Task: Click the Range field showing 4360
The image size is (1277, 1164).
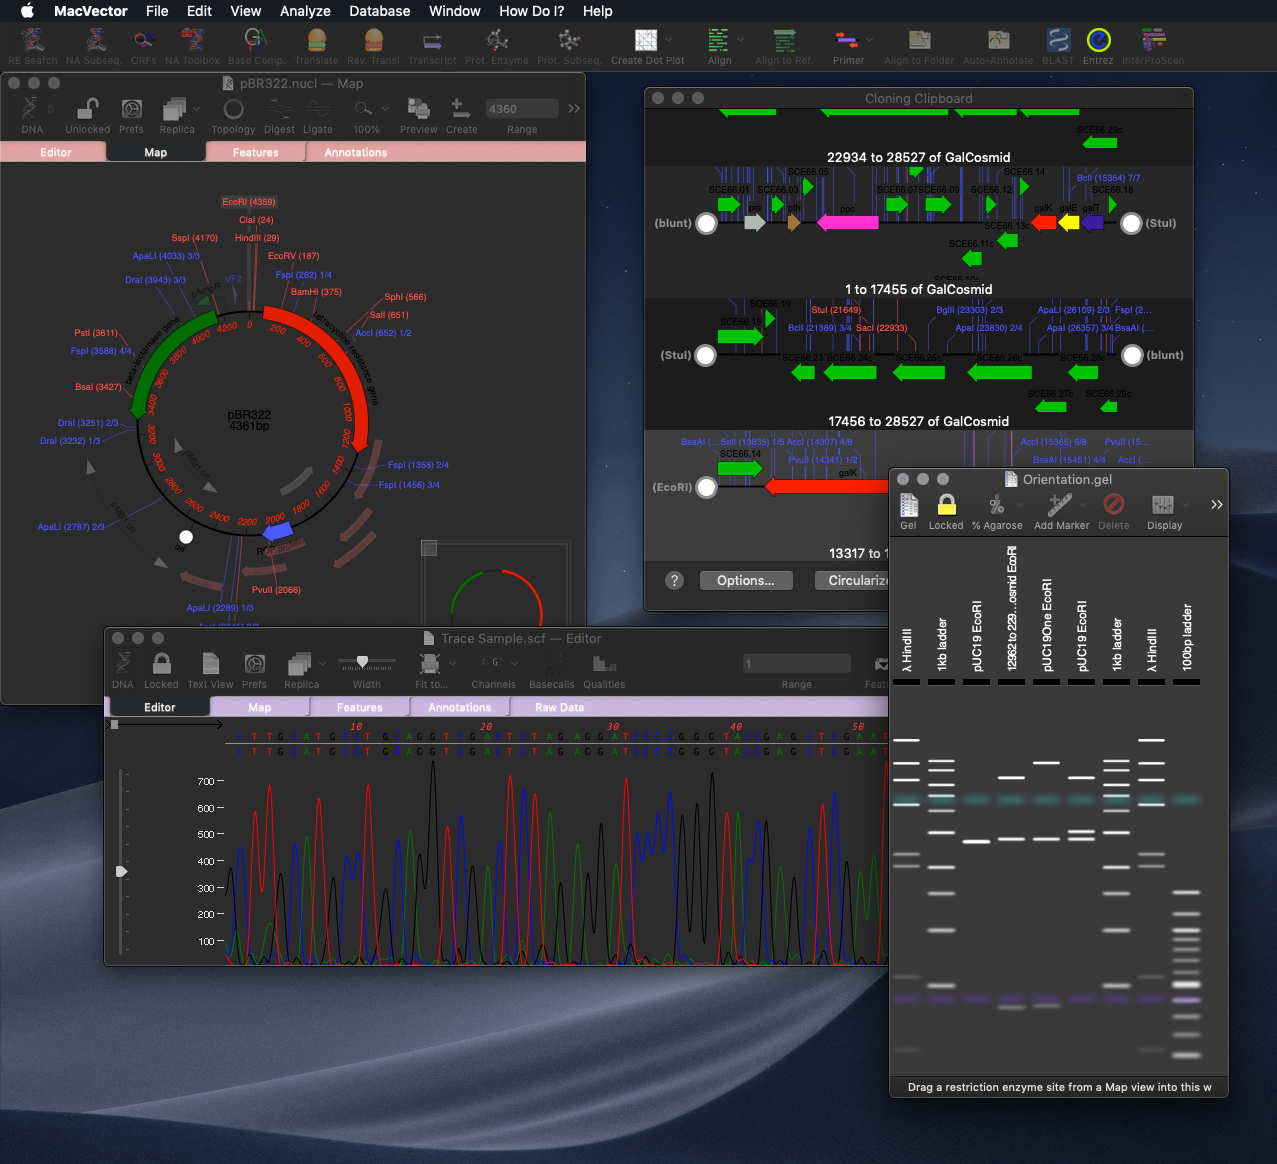Action: click(522, 108)
